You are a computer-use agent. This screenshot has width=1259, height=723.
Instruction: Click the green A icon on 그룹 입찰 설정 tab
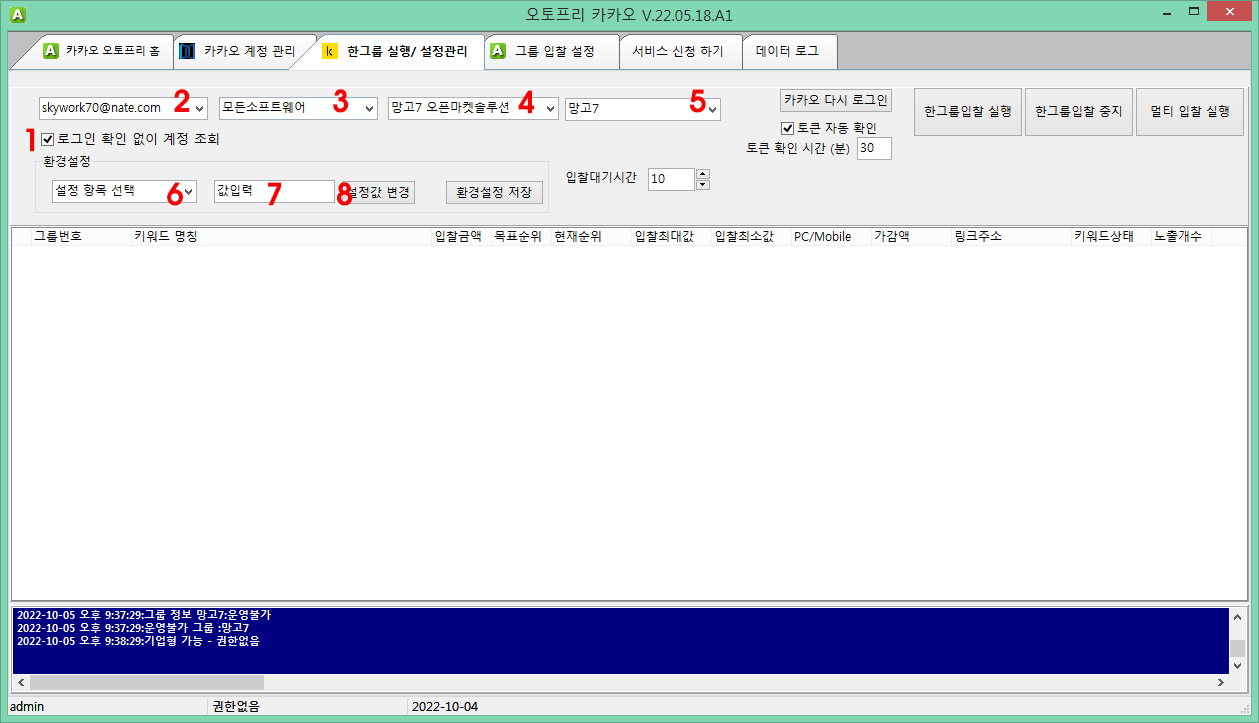[x=496, y=49]
